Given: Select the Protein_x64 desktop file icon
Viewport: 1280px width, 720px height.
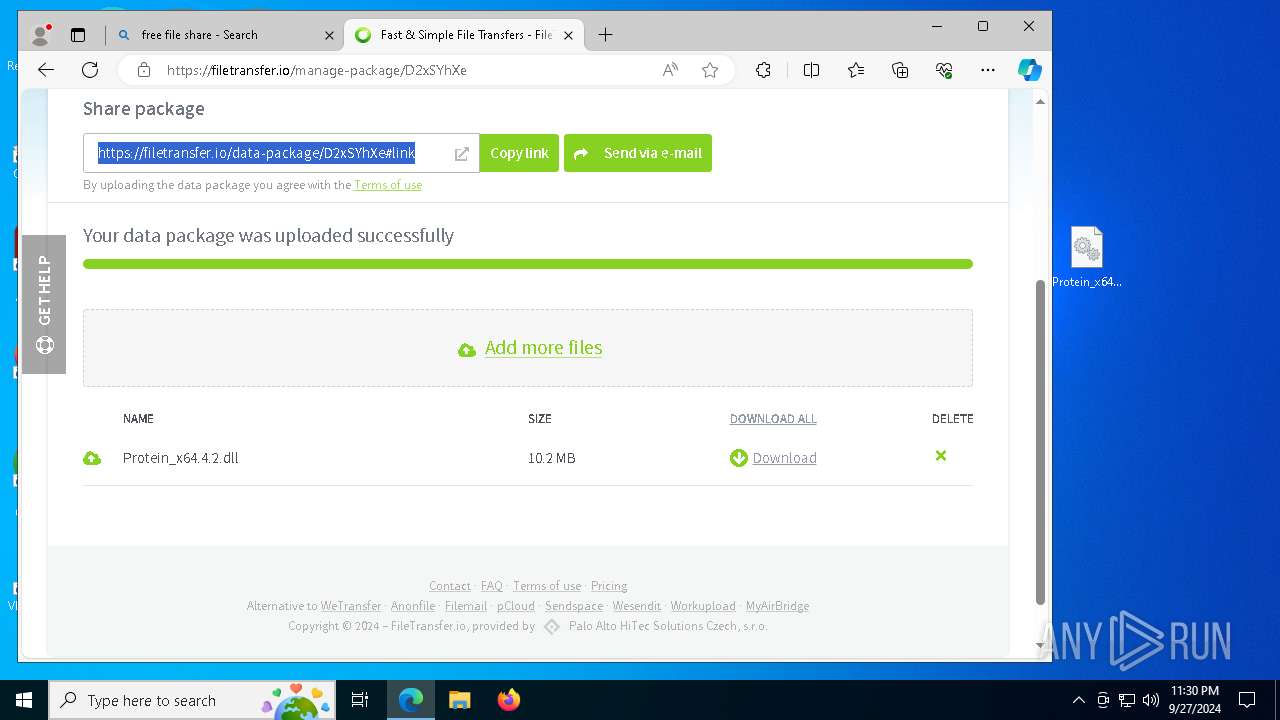Looking at the screenshot, I should (x=1087, y=257).
